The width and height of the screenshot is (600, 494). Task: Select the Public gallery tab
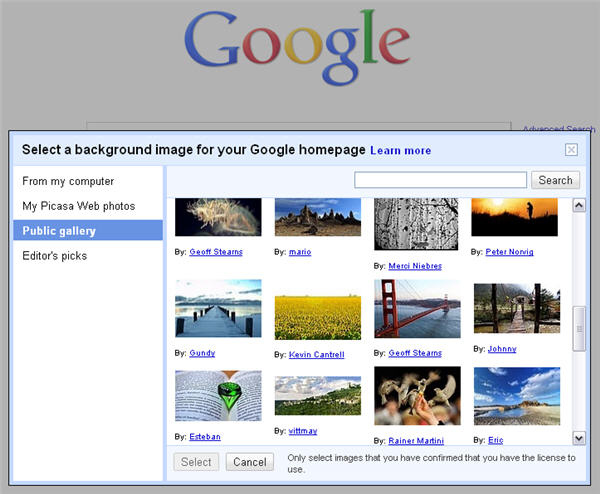pos(59,231)
